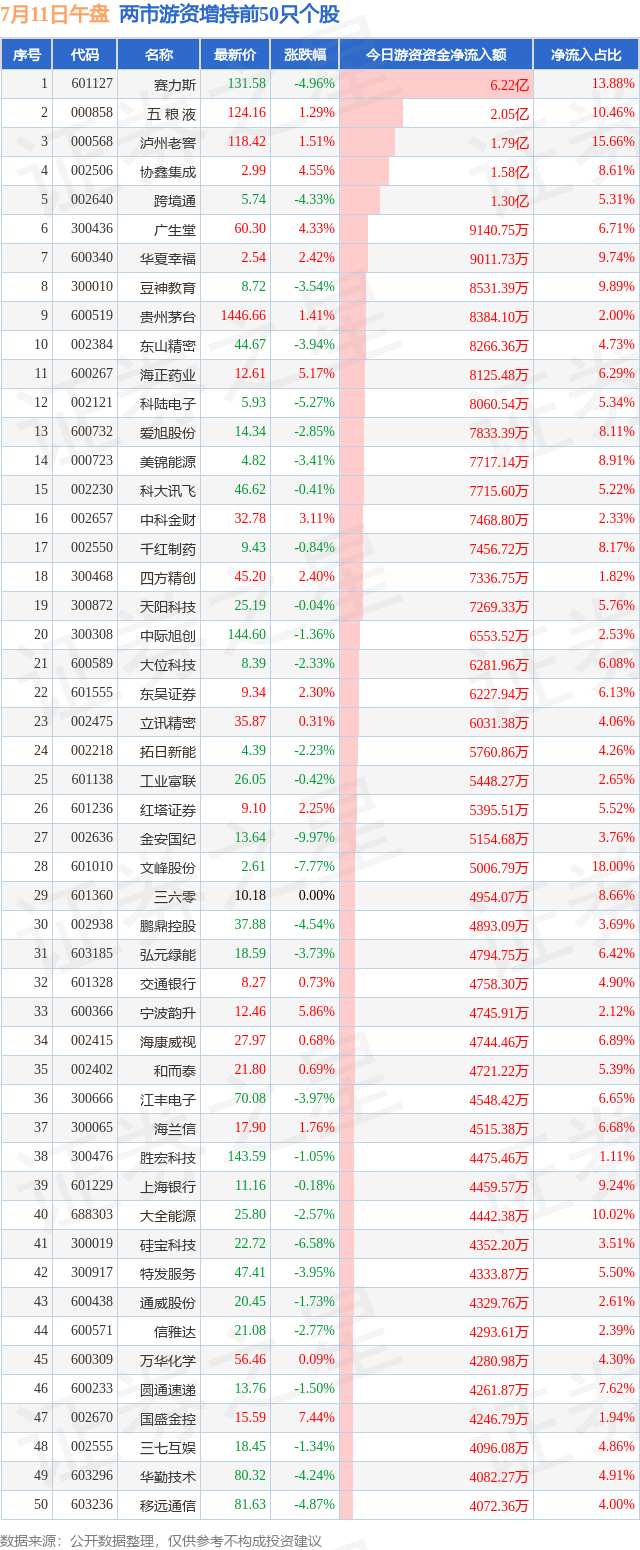This screenshot has height=1550, width=640.
Task: Click the title 两市游资增持前50只个股
Action: [228, 14]
